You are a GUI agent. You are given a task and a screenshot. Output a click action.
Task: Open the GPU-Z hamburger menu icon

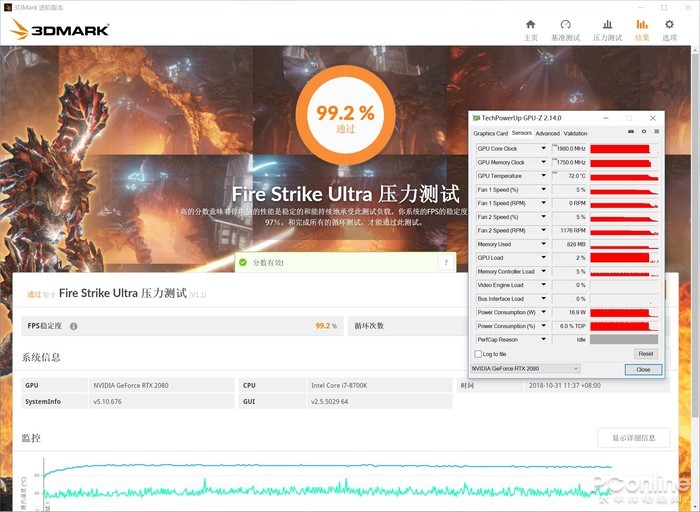(655, 132)
